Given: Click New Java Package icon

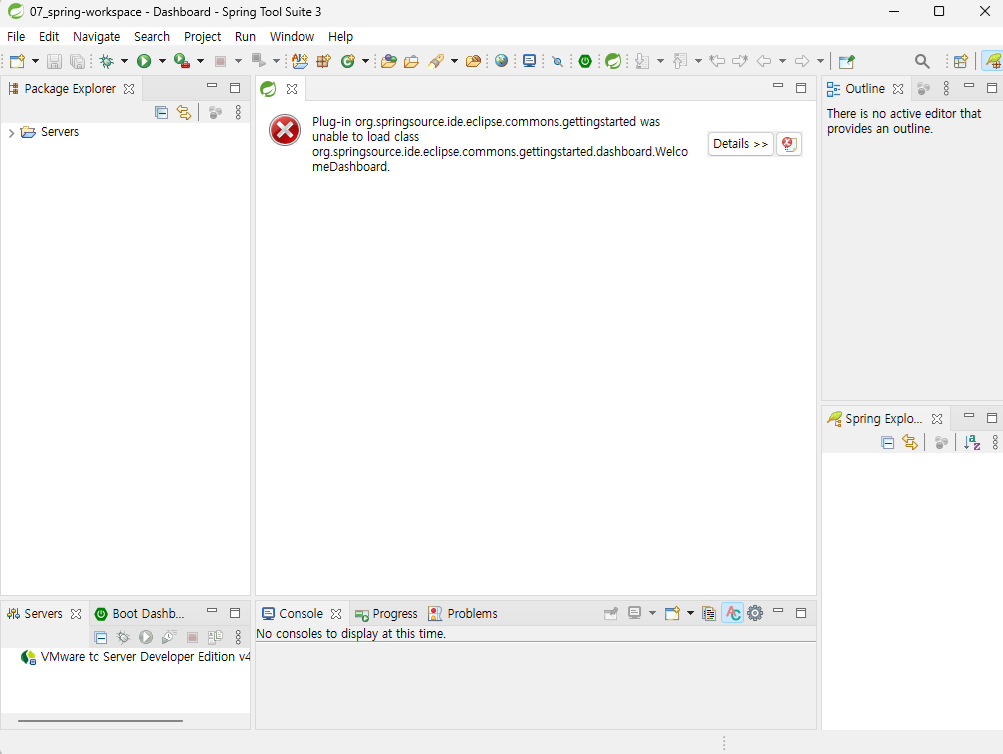Looking at the screenshot, I should [324, 61].
